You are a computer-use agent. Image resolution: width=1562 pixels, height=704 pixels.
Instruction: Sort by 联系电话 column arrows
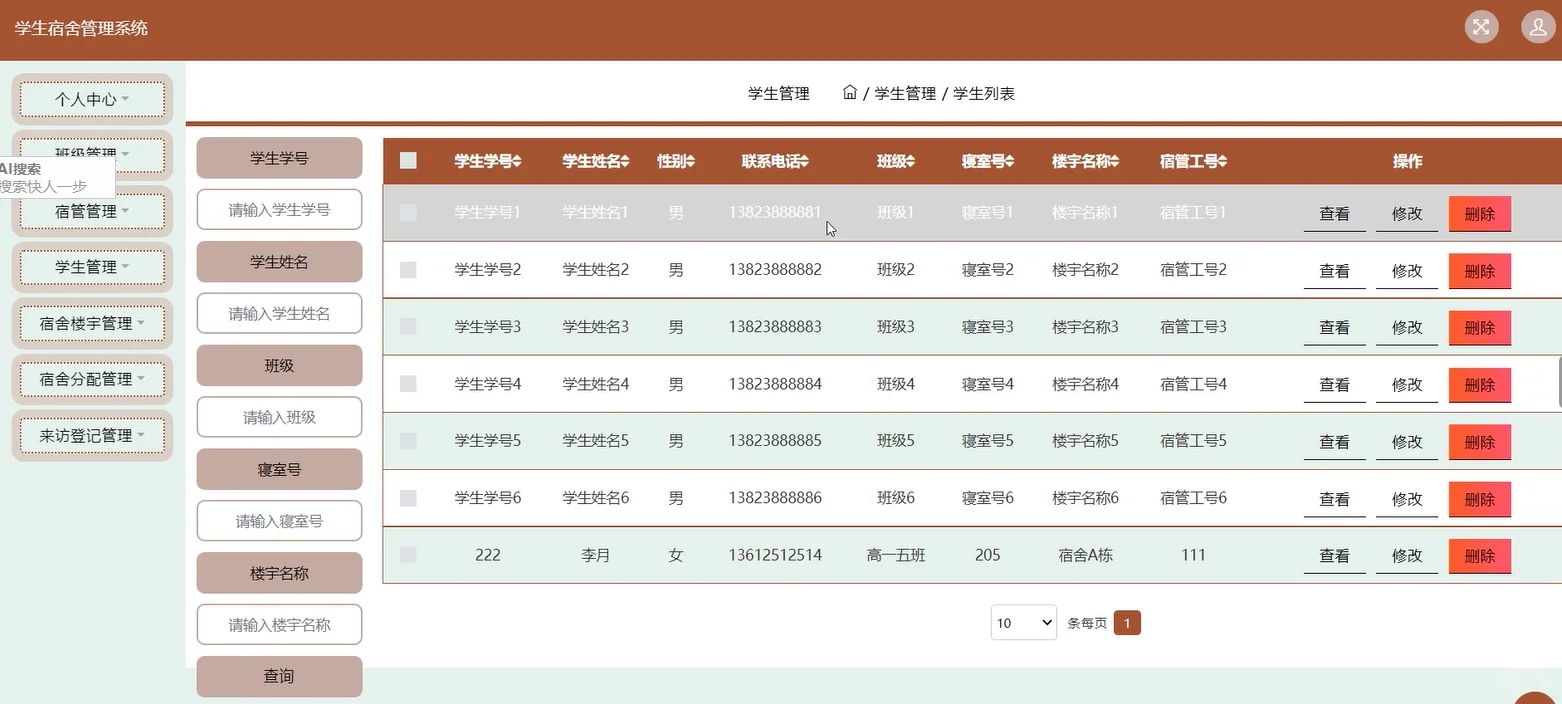coord(806,161)
